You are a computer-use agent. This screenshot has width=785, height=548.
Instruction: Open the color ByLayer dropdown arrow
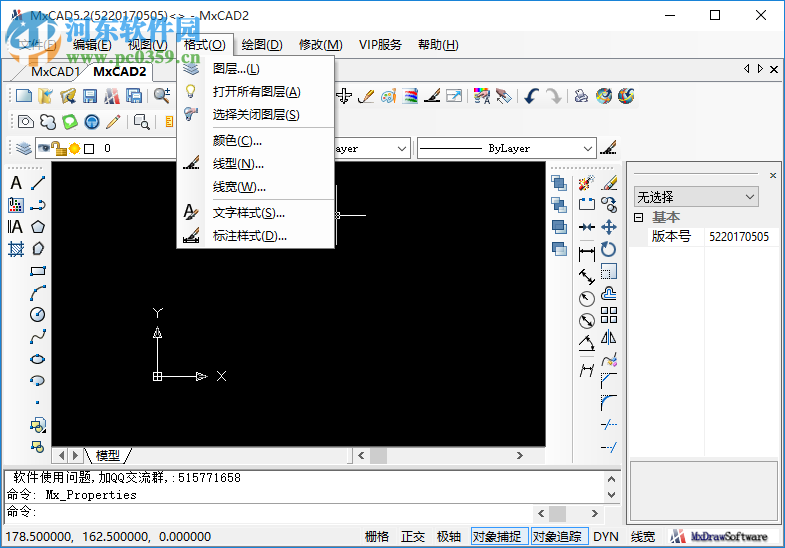(401, 149)
